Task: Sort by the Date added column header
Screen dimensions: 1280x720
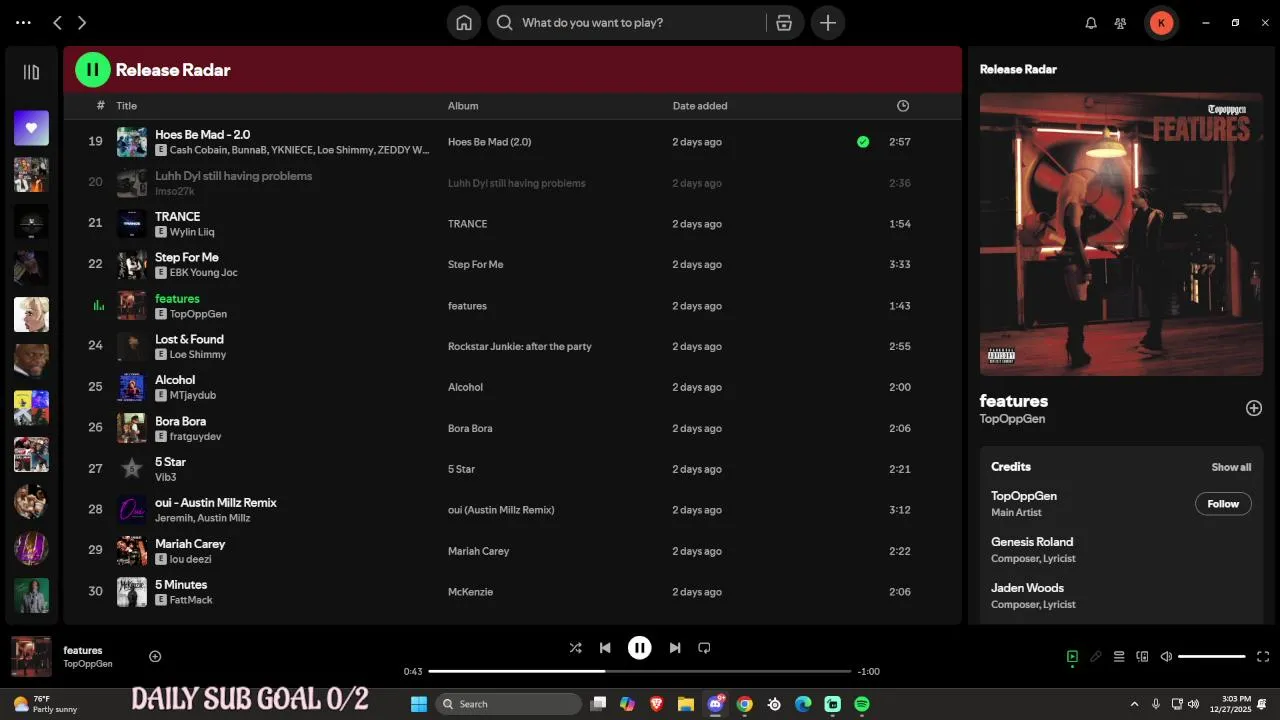Action: click(700, 106)
